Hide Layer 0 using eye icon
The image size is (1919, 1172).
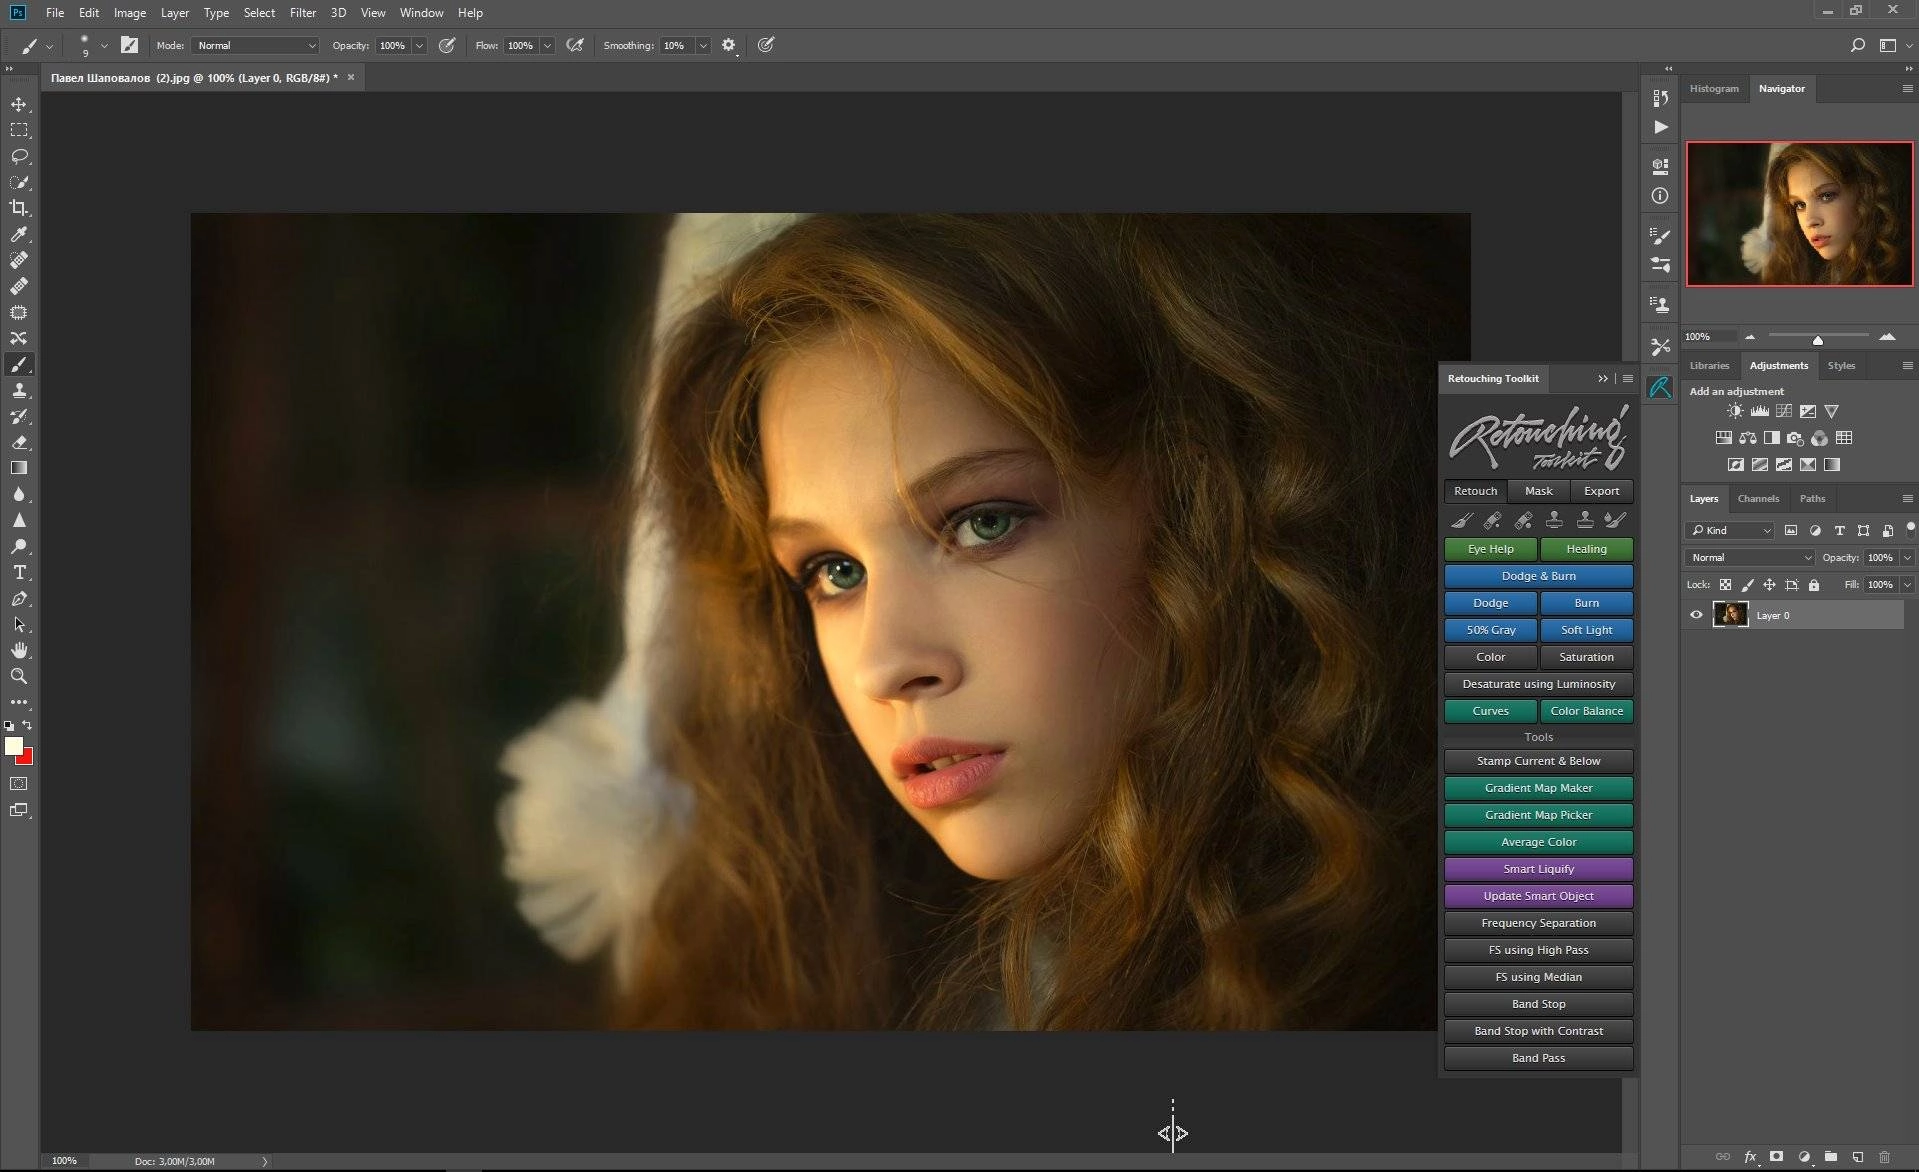coord(1696,615)
